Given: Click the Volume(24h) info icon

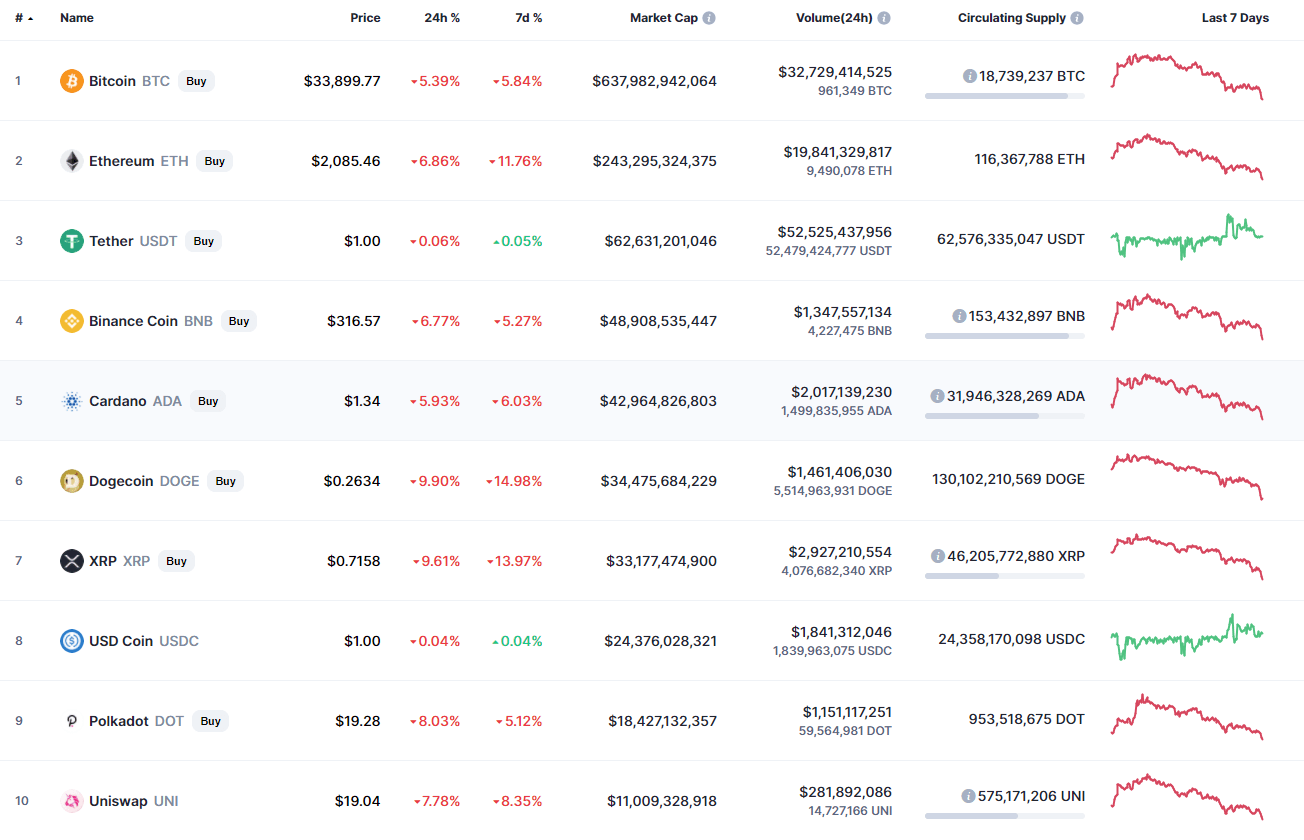Looking at the screenshot, I should (884, 18).
